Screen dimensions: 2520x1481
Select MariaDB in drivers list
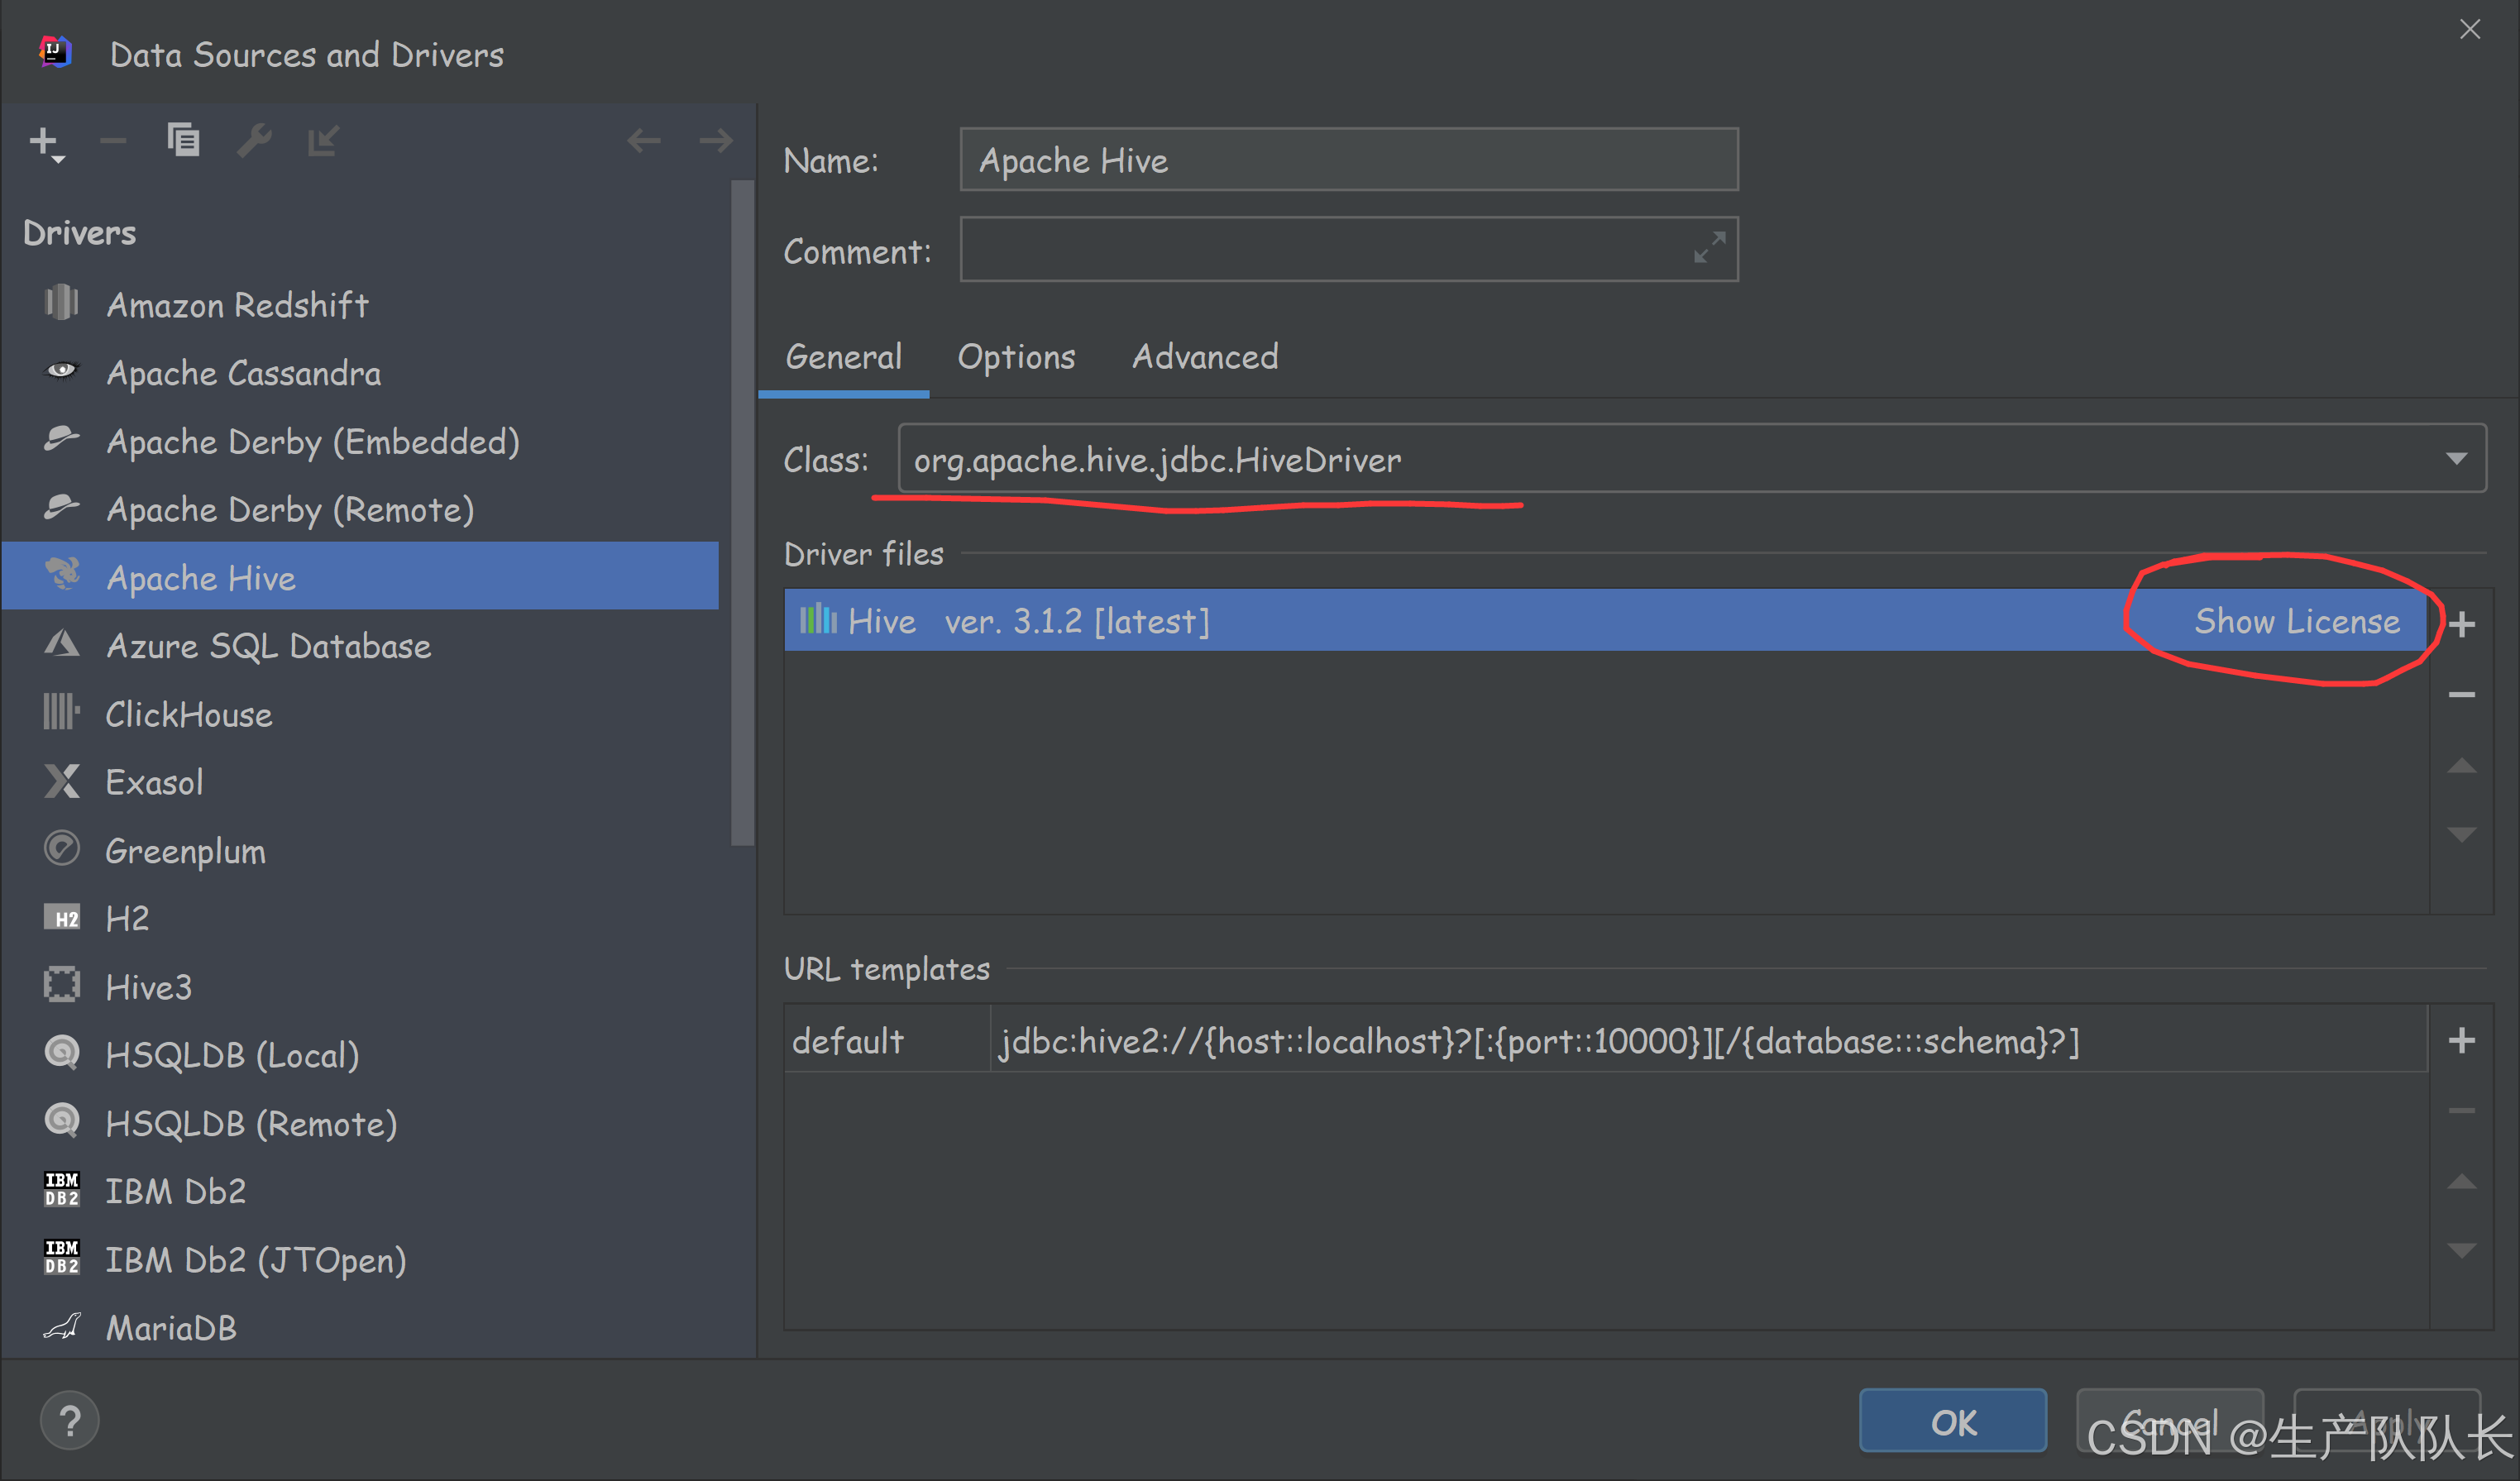[x=361, y=1327]
